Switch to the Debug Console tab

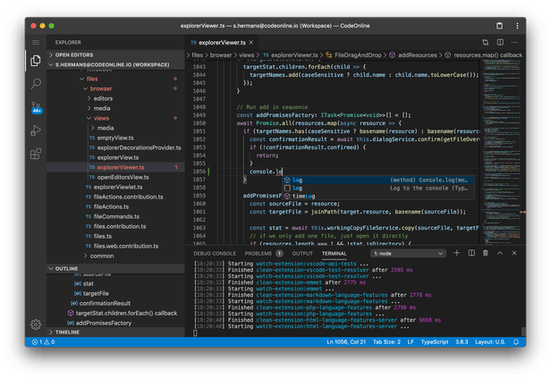214,253
